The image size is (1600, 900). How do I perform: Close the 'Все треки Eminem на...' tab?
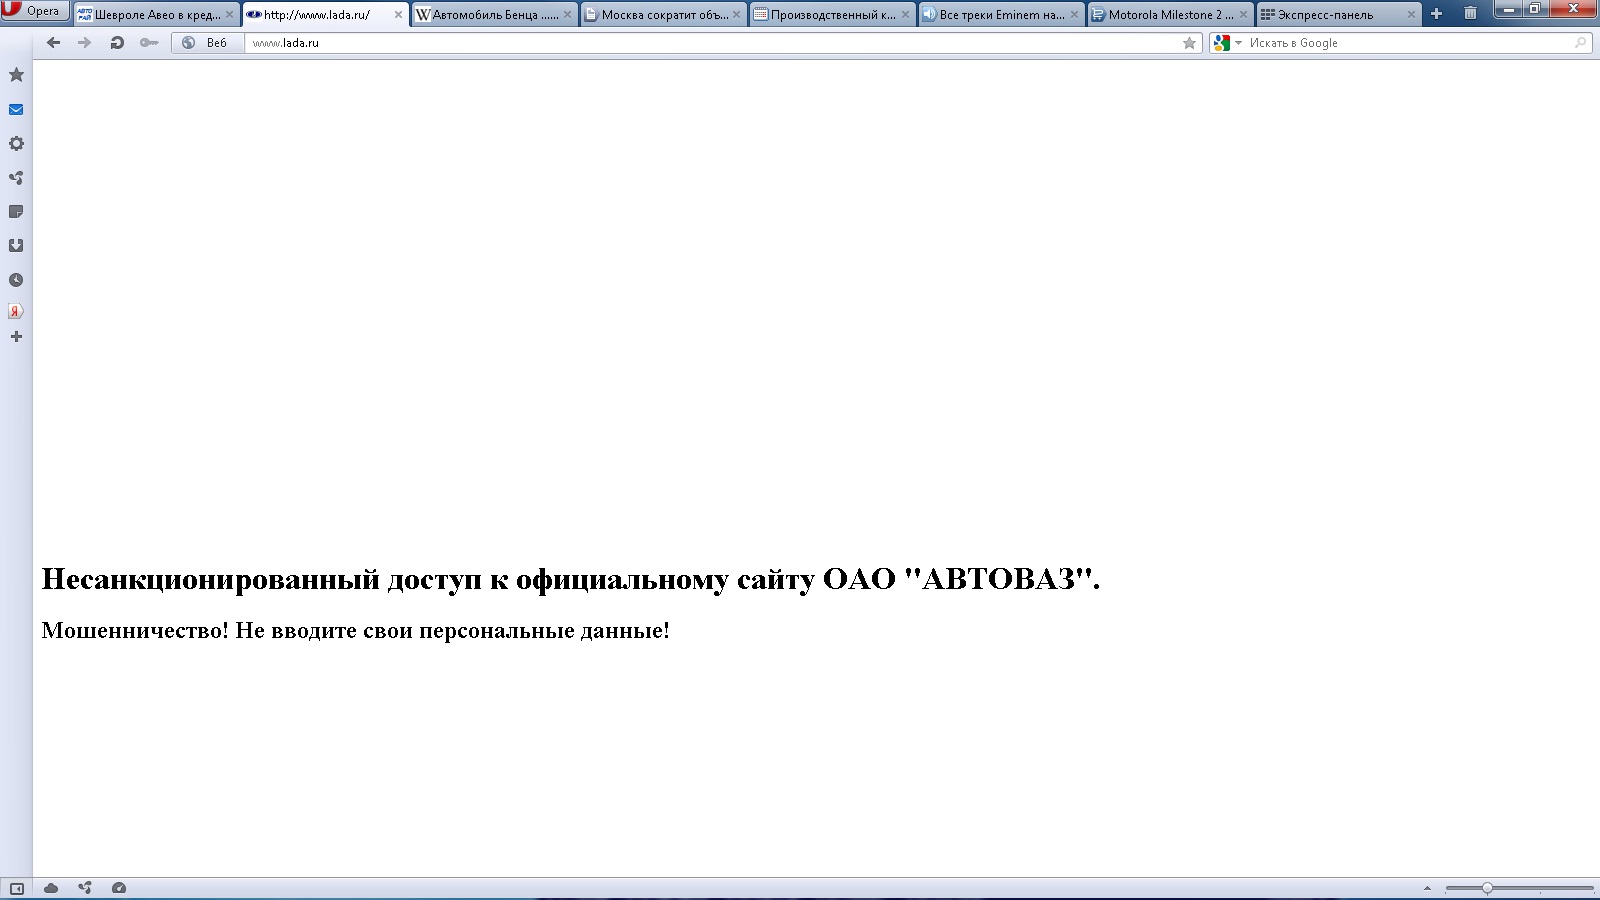point(1074,15)
